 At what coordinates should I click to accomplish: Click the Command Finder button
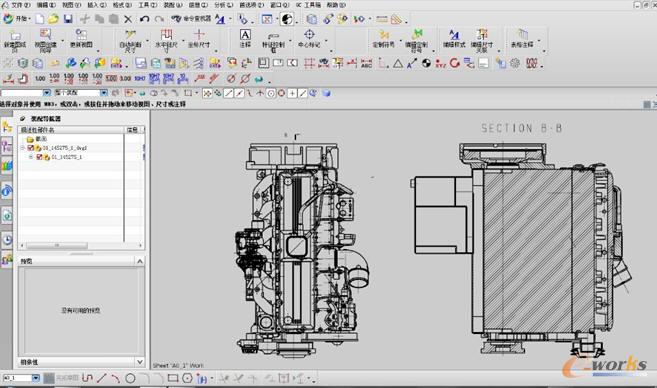click(x=191, y=19)
